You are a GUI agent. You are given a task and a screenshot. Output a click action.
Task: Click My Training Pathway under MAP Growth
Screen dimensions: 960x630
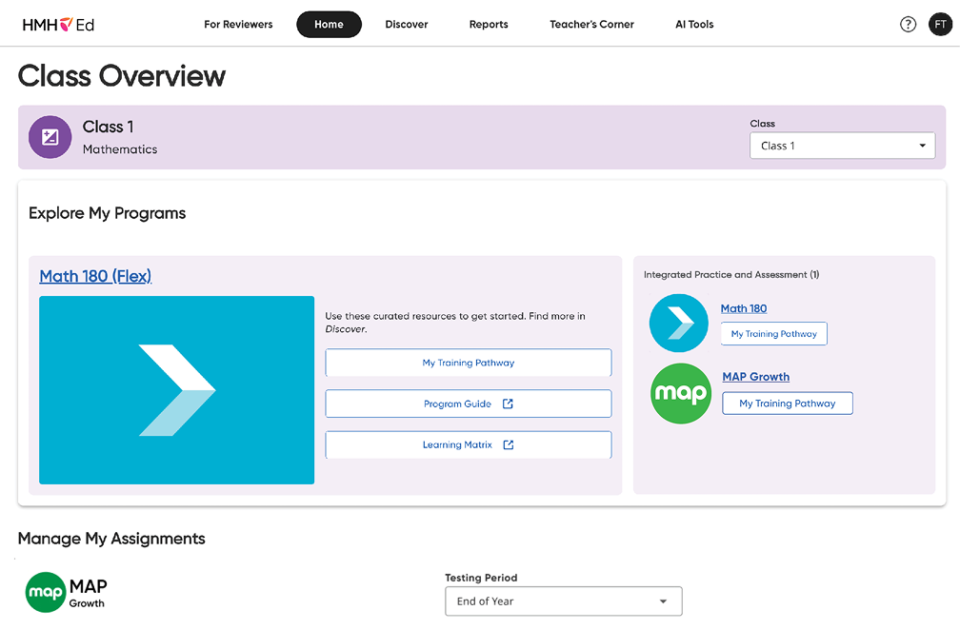click(787, 403)
